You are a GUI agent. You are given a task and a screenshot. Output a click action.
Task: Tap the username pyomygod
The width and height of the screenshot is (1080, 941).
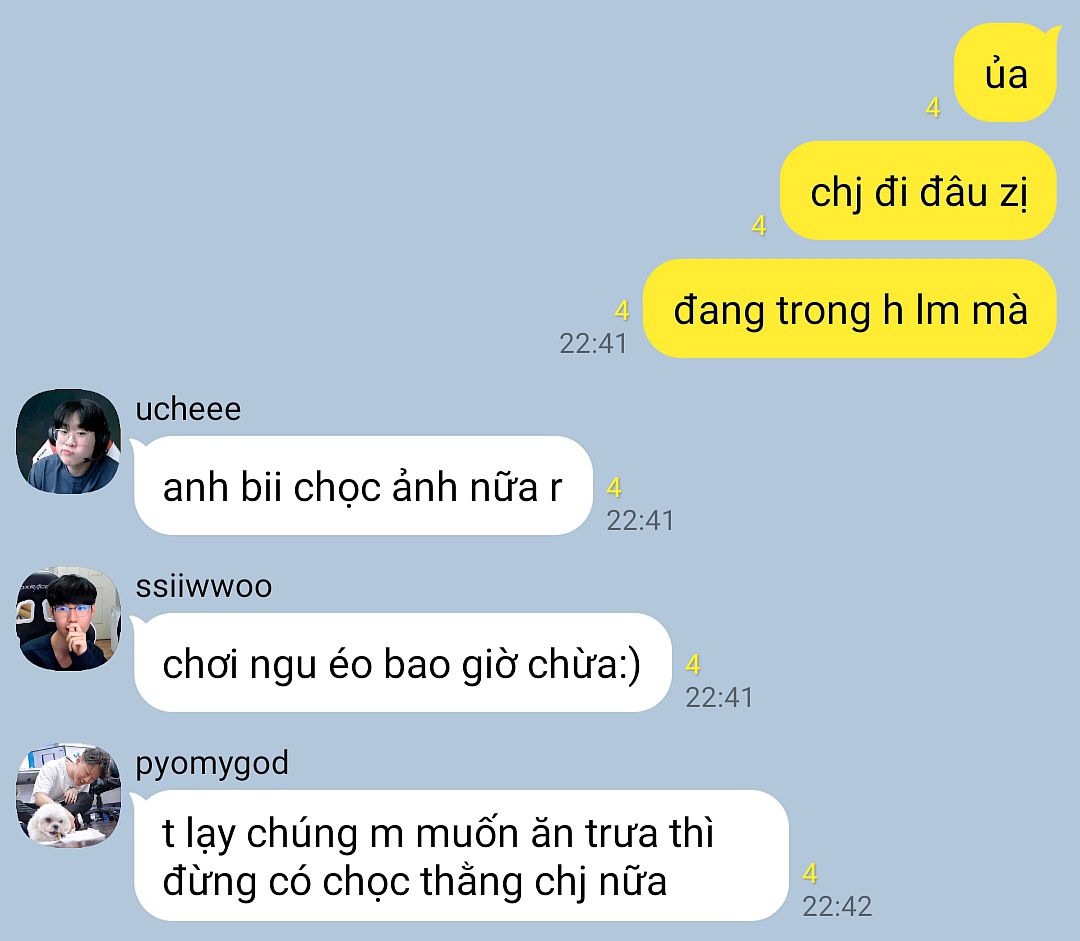pos(212,764)
